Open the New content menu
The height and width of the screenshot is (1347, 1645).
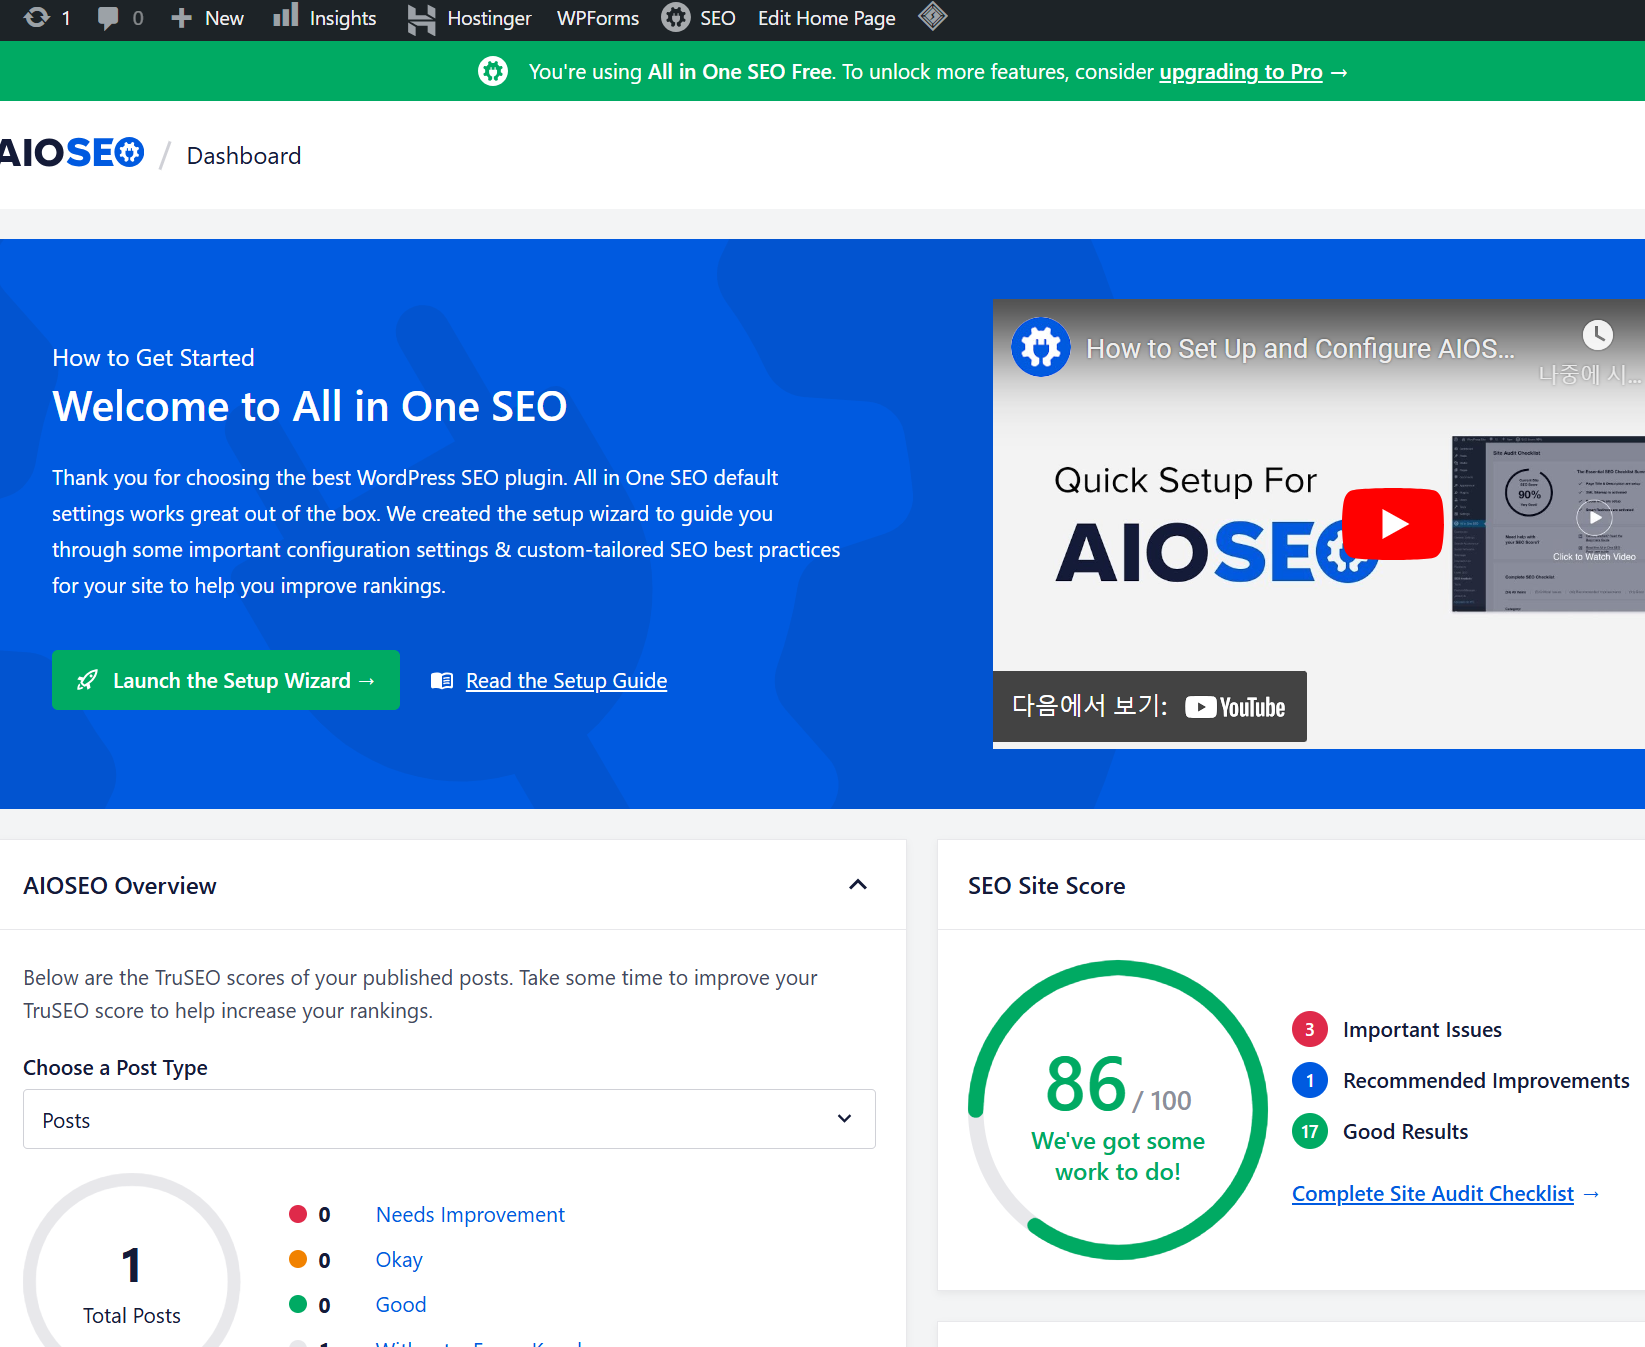click(x=207, y=18)
